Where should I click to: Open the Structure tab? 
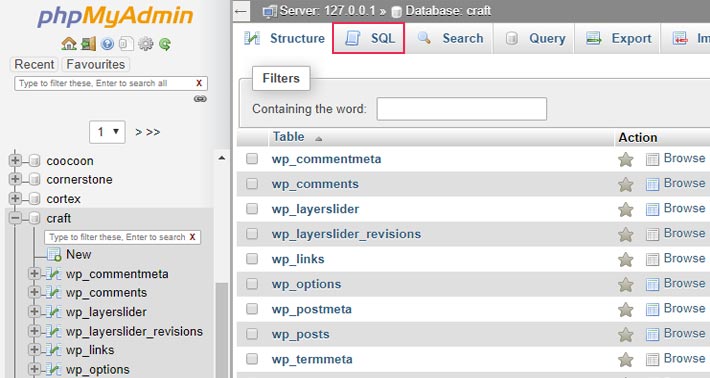[x=283, y=38]
